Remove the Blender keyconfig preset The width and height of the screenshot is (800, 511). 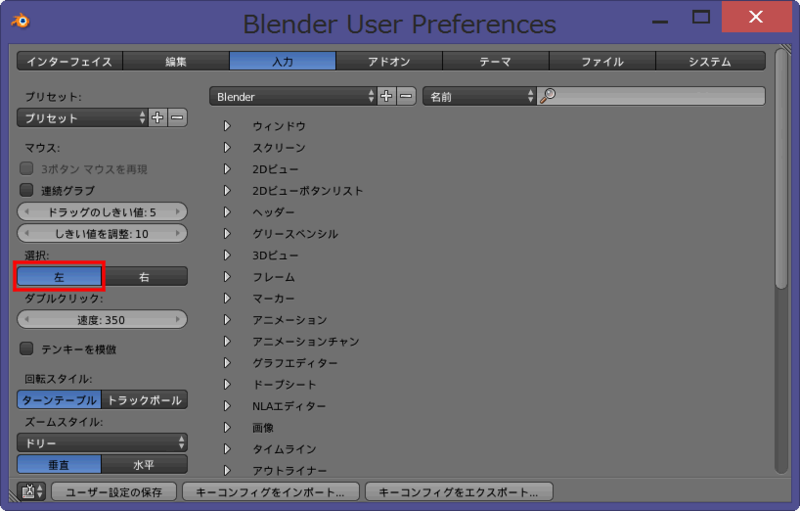406,96
